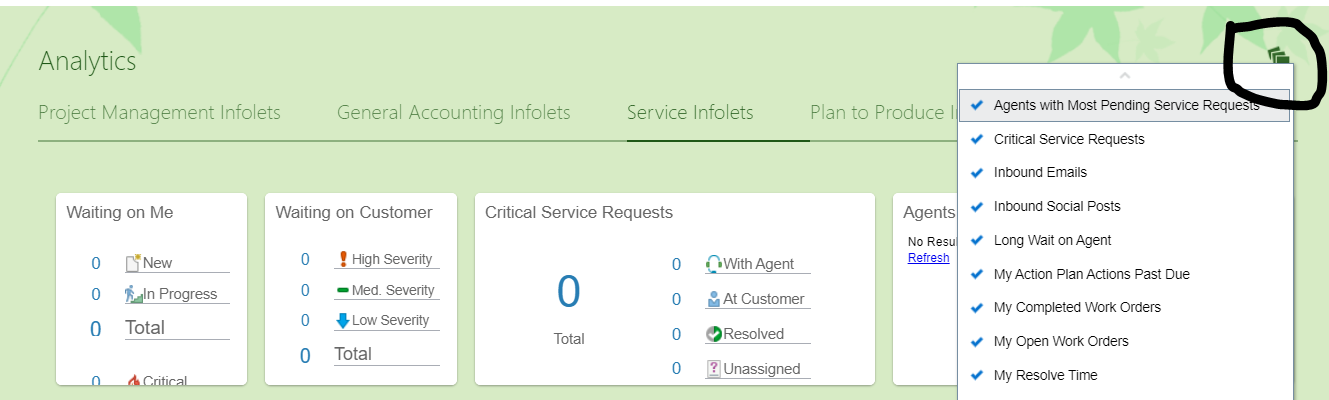Uncheck the Inbound Emails infolet option

pyautogui.click(x=1125, y=172)
